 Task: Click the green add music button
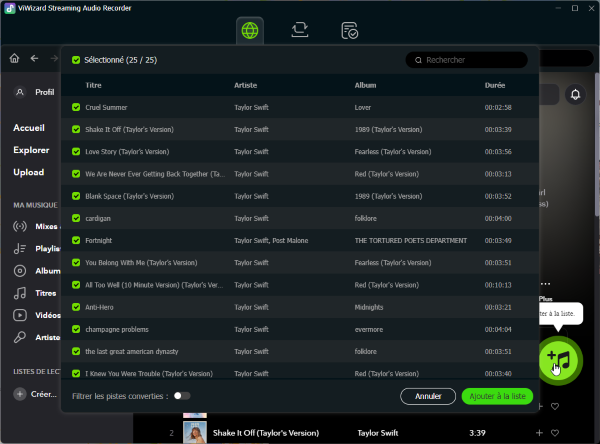(x=559, y=358)
